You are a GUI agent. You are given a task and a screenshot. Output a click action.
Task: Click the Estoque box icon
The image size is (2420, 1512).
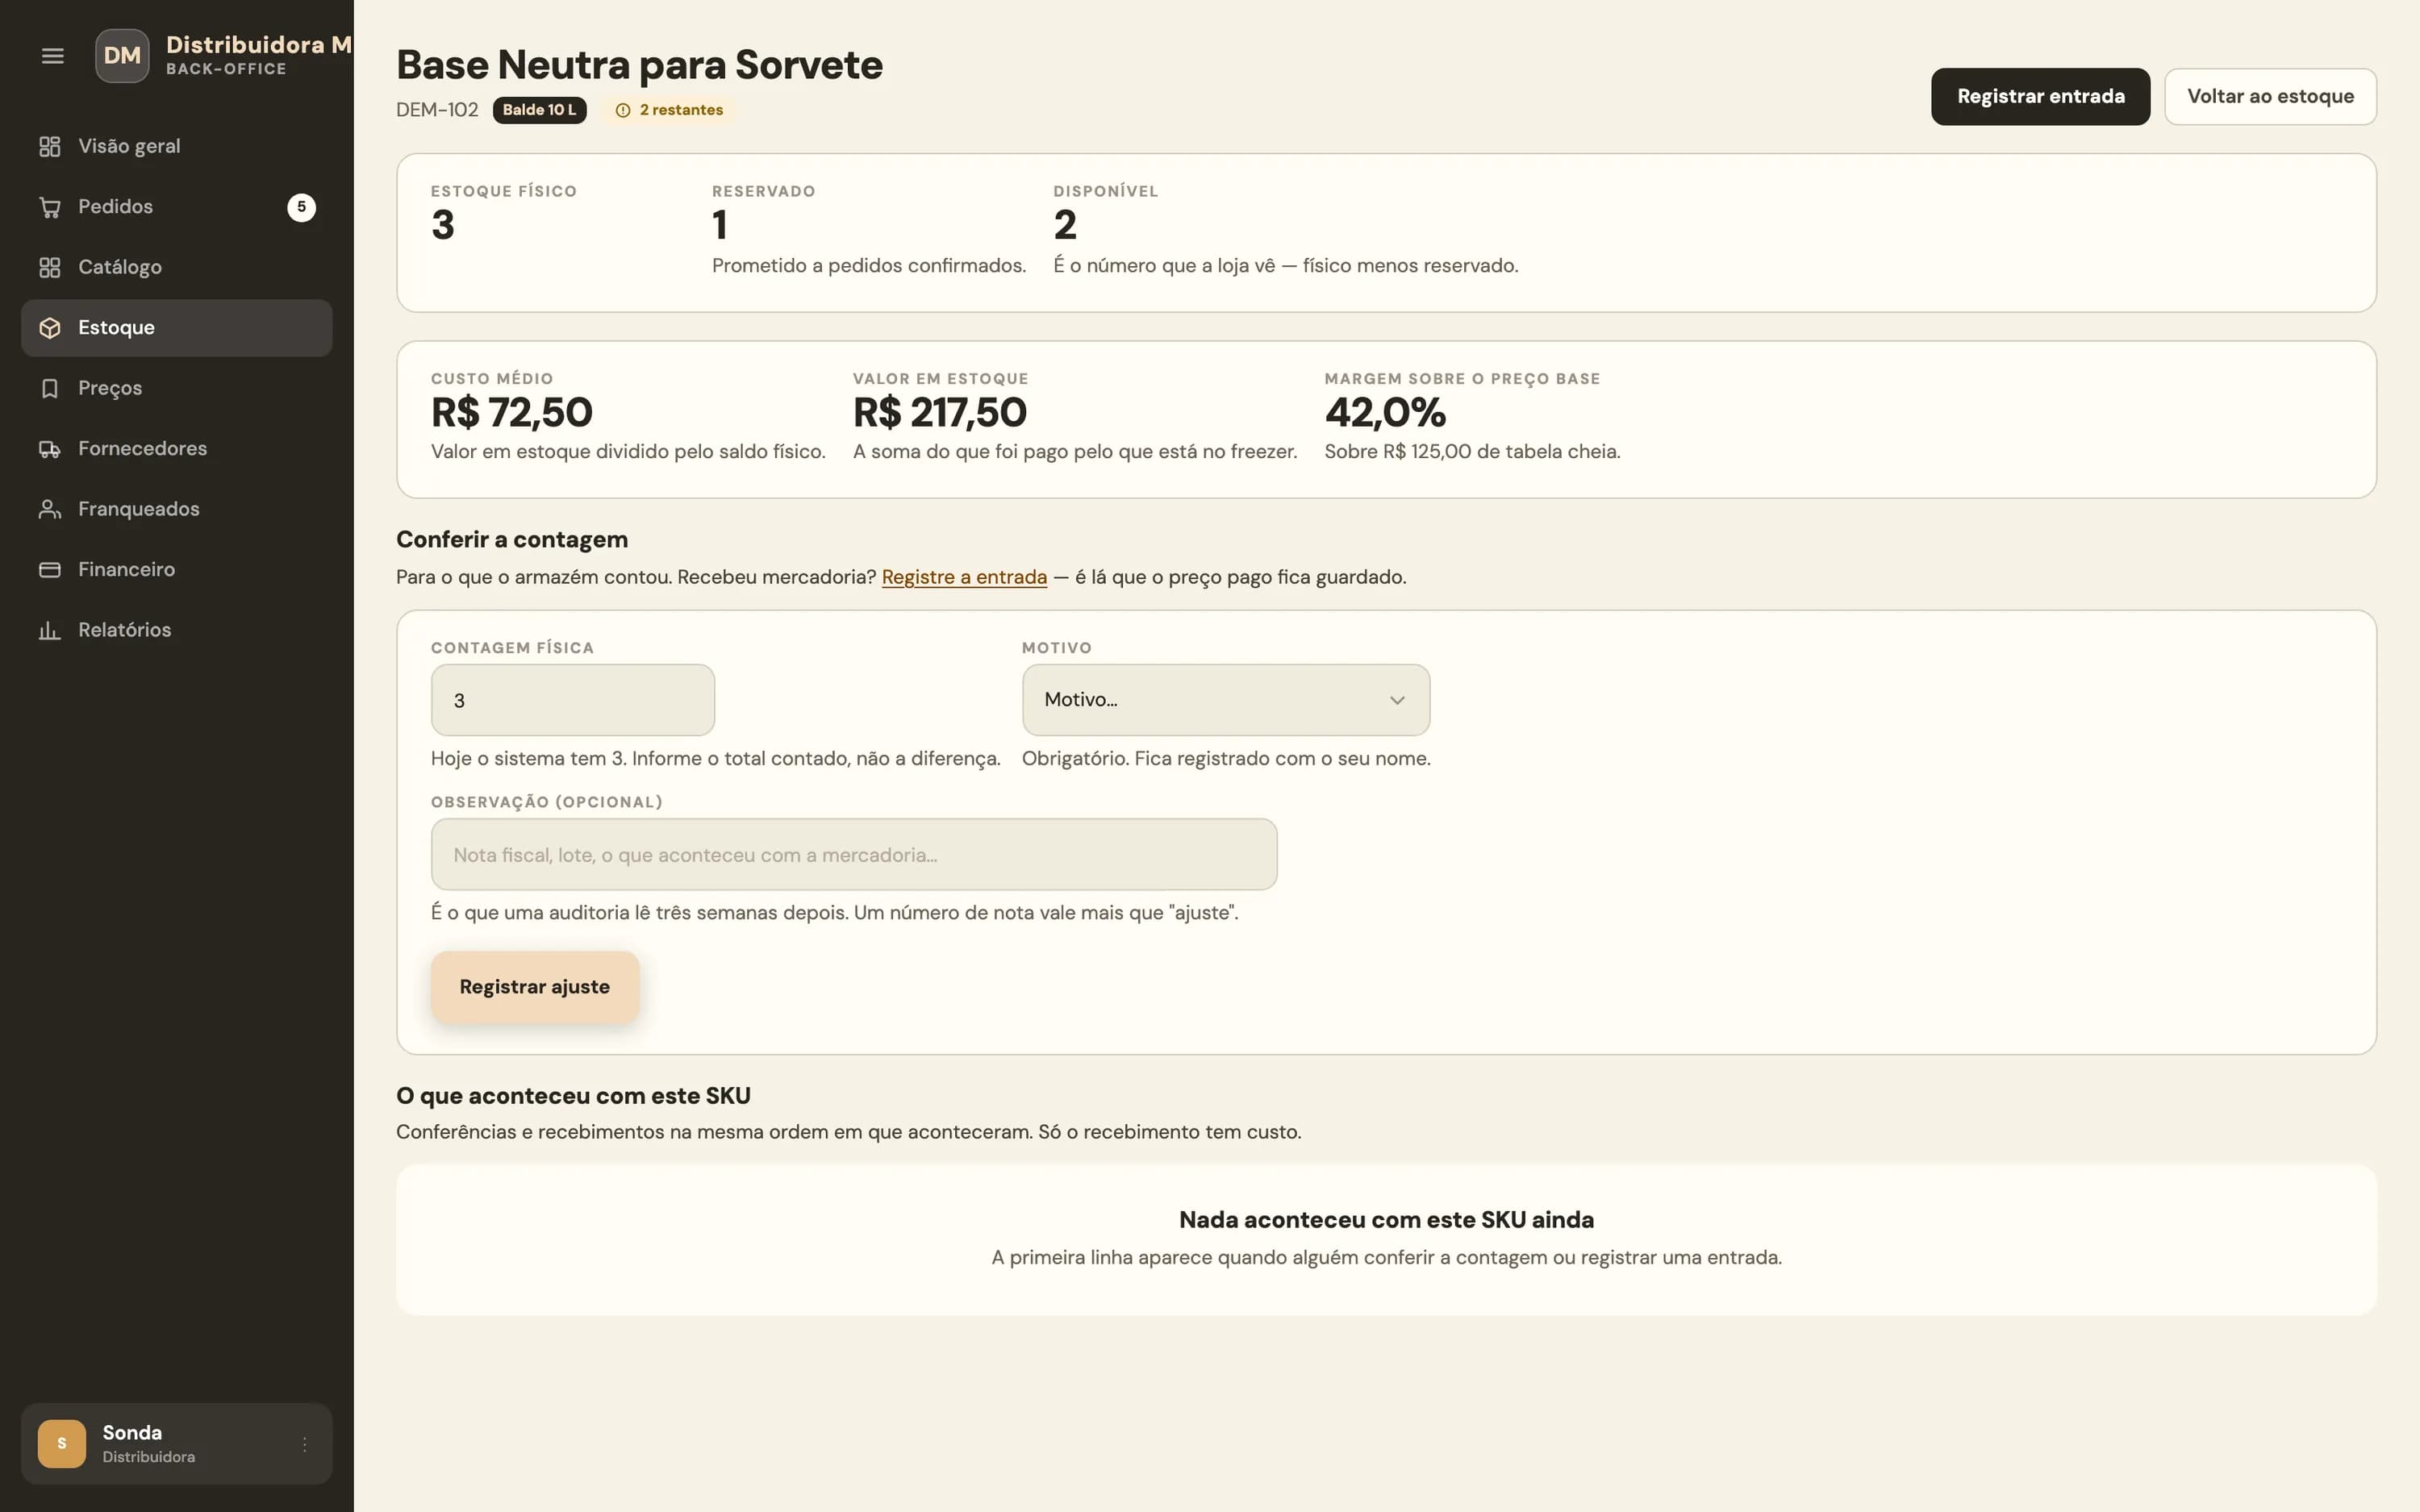[50, 328]
